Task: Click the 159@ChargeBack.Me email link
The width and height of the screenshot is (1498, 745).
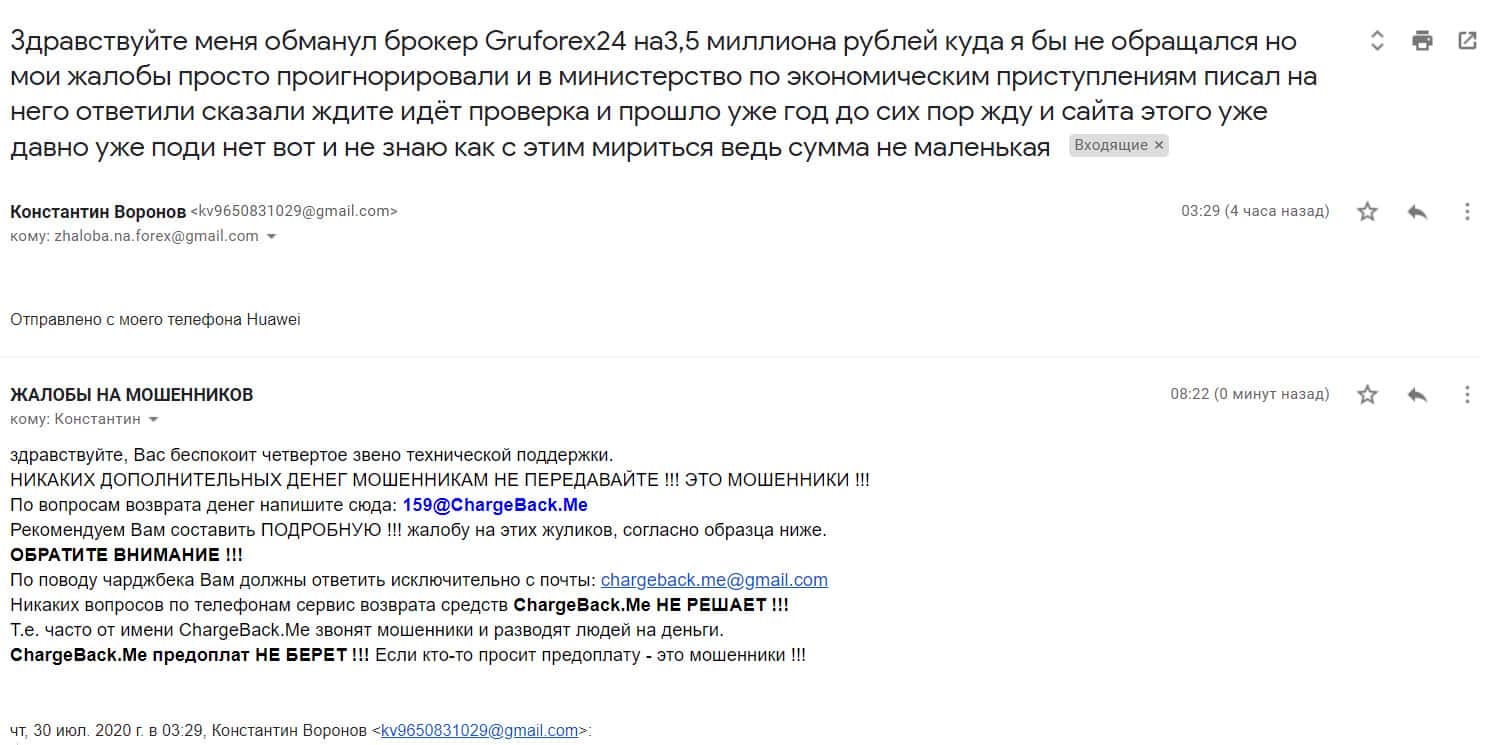Action: [495, 505]
